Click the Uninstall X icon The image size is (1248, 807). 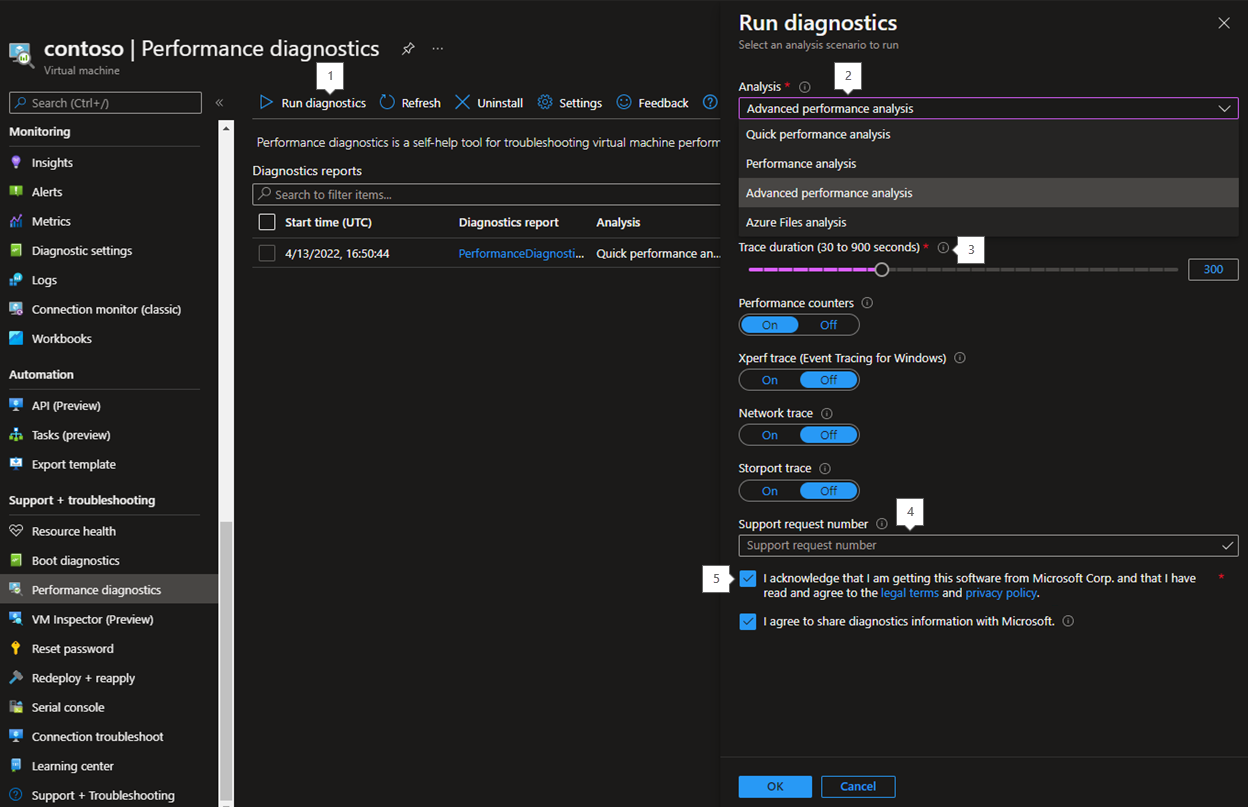click(x=462, y=103)
